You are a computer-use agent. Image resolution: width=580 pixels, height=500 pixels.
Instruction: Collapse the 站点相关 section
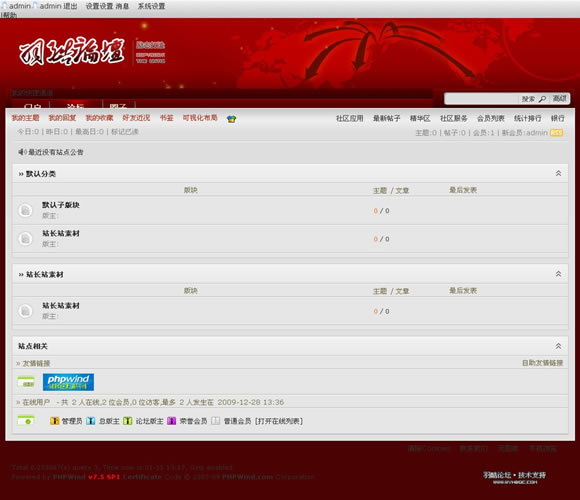[558, 346]
